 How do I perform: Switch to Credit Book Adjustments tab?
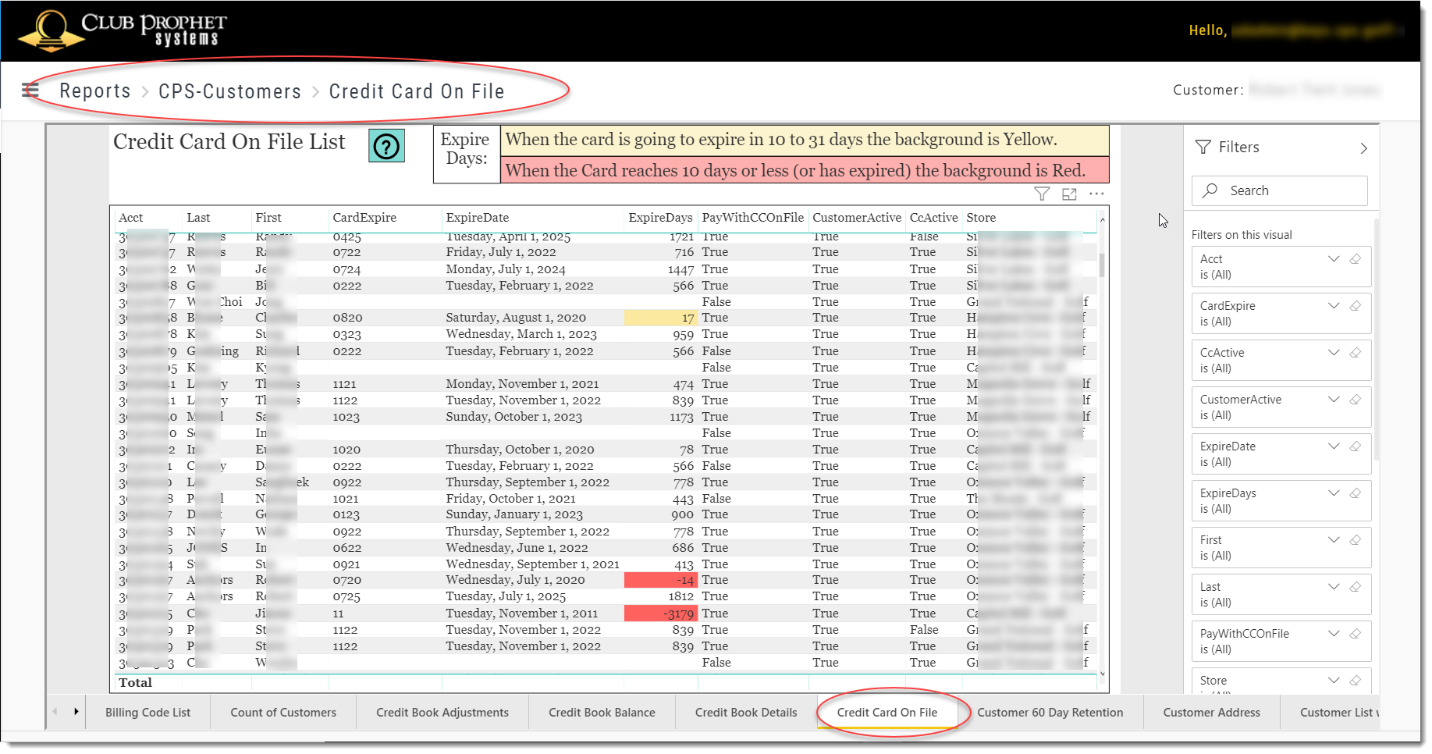442,712
